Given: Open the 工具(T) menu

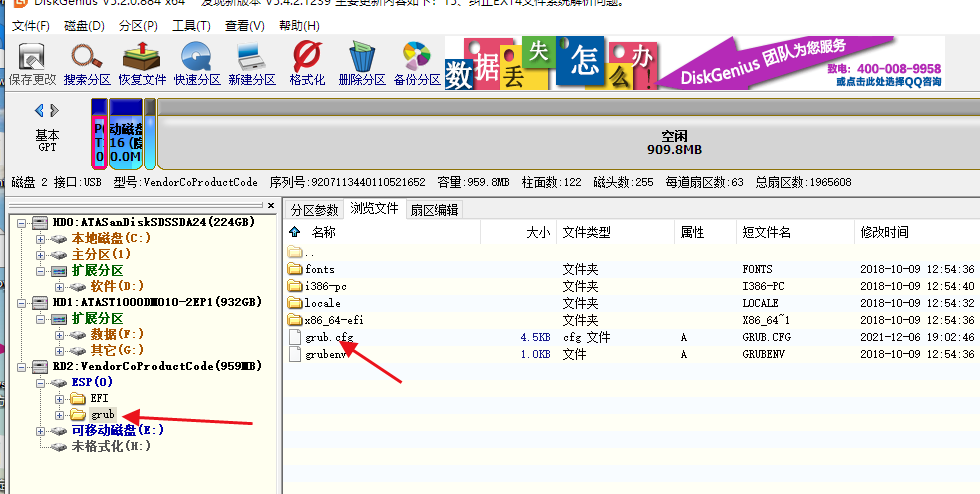Looking at the screenshot, I should [191, 26].
